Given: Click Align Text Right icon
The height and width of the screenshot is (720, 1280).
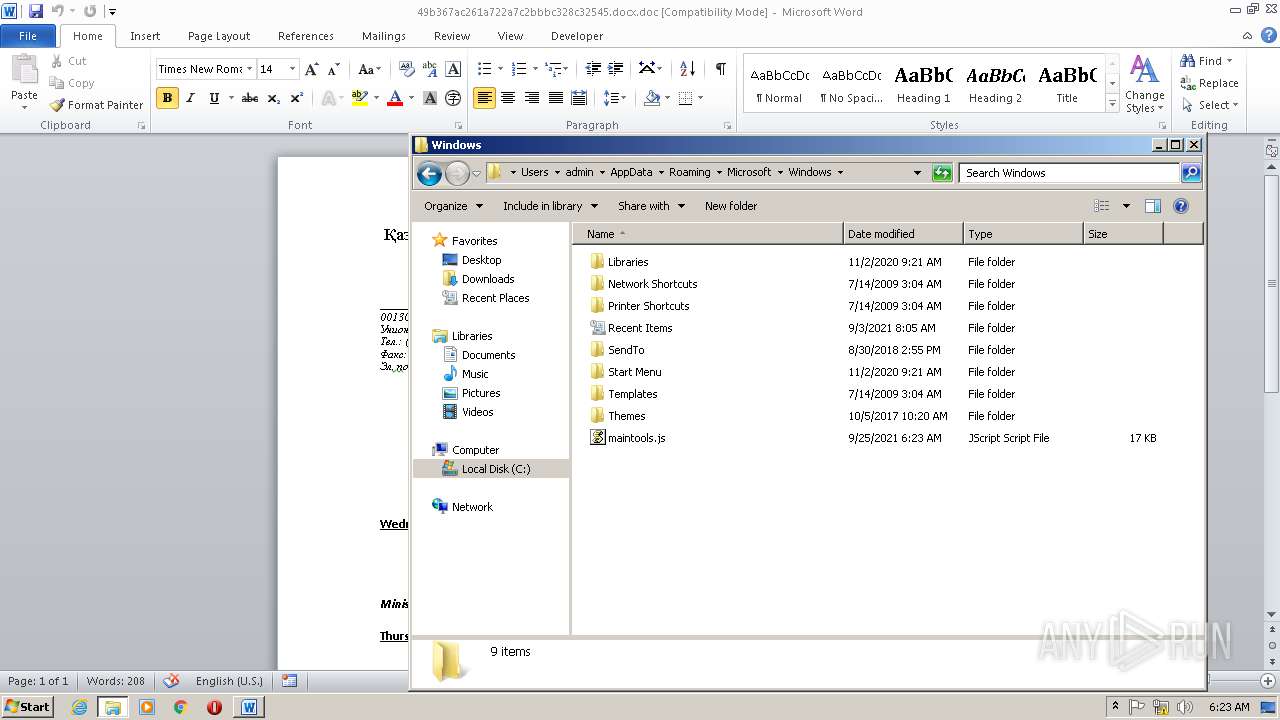Looking at the screenshot, I should click(x=532, y=98).
